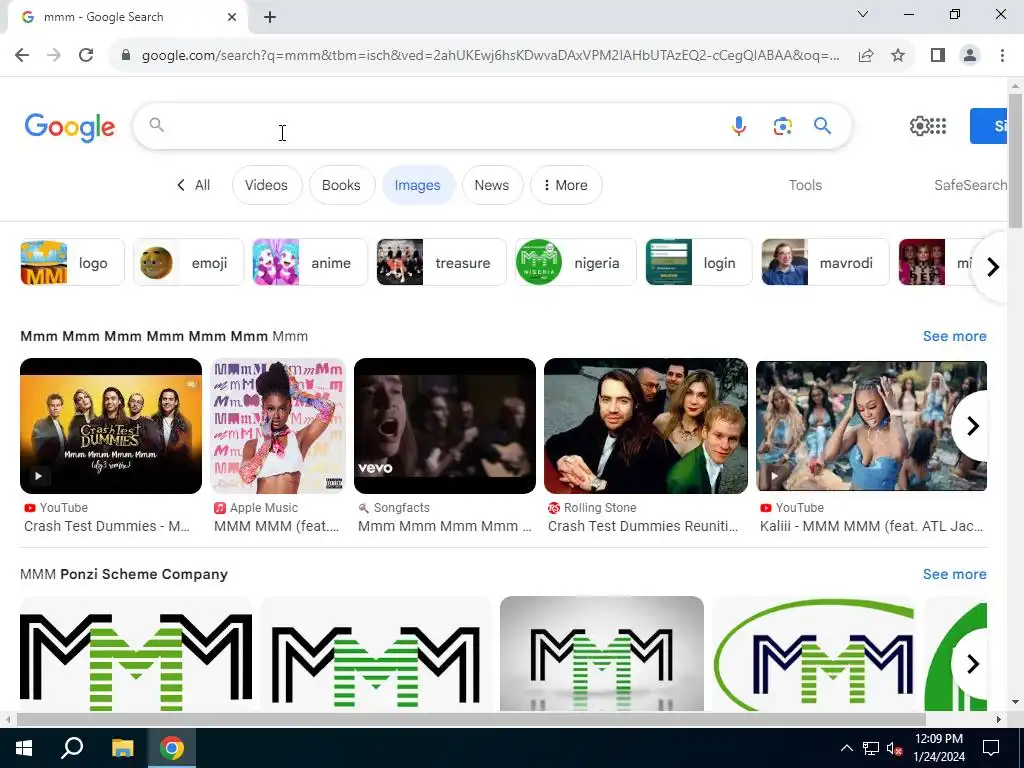Viewport: 1024px width, 768px height.
Task: Select the mavrodi suggestion chip
Action: (x=825, y=263)
